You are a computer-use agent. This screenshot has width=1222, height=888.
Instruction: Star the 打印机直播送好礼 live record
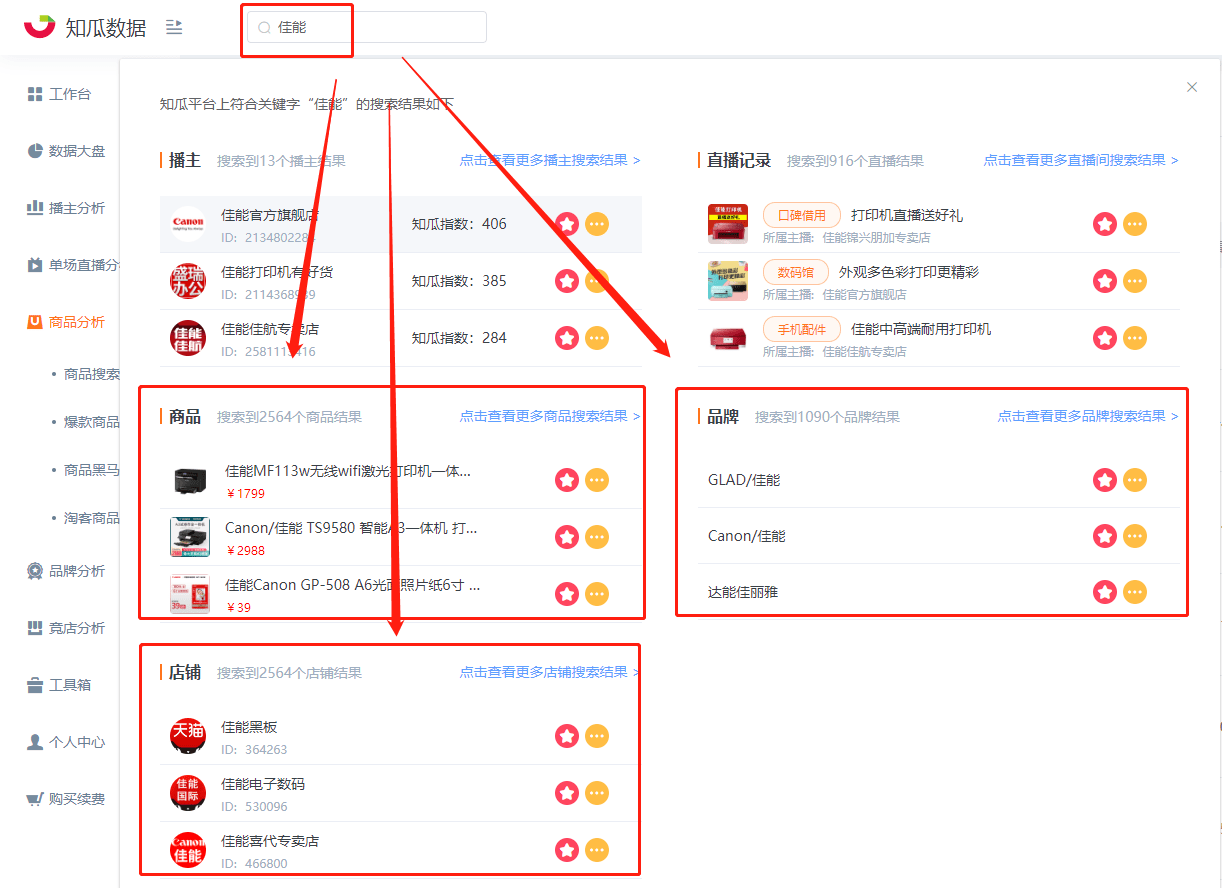tap(1105, 224)
